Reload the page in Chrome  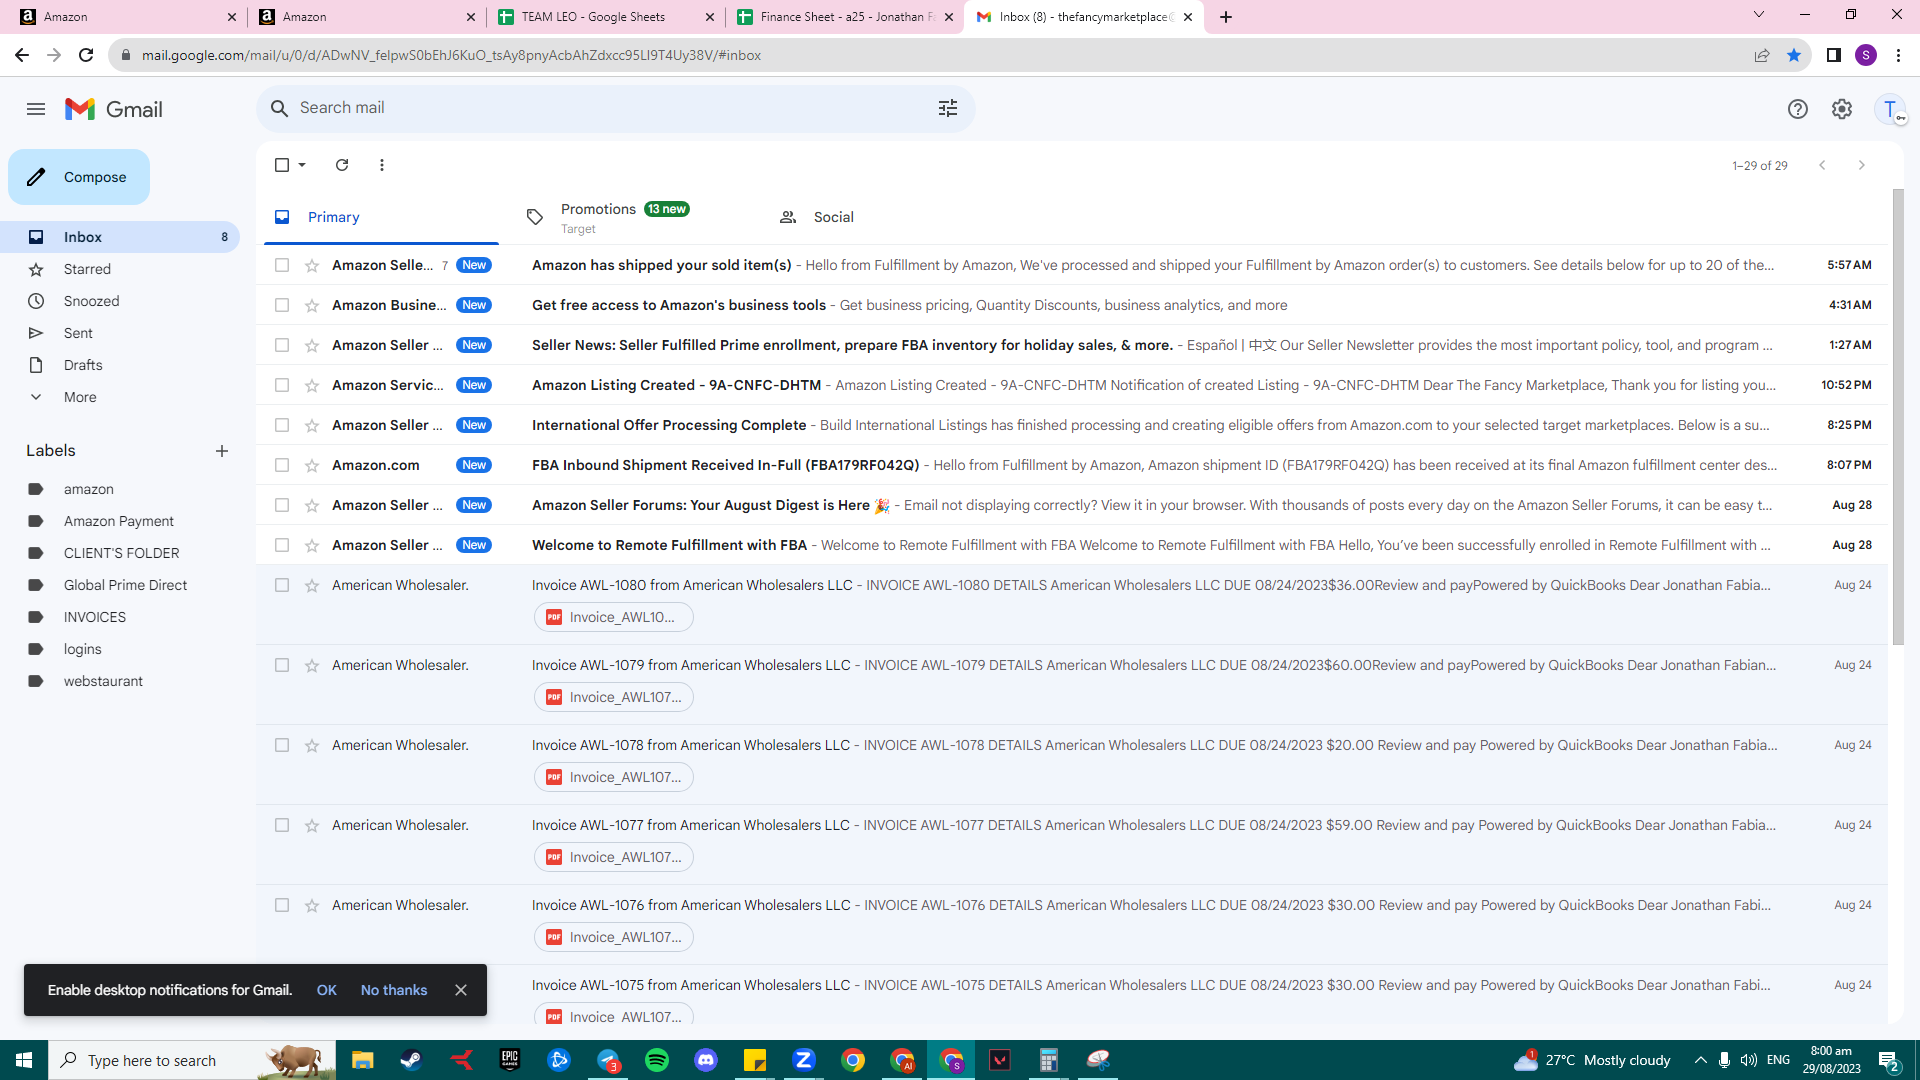pyautogui.click(x=86, y=55)
